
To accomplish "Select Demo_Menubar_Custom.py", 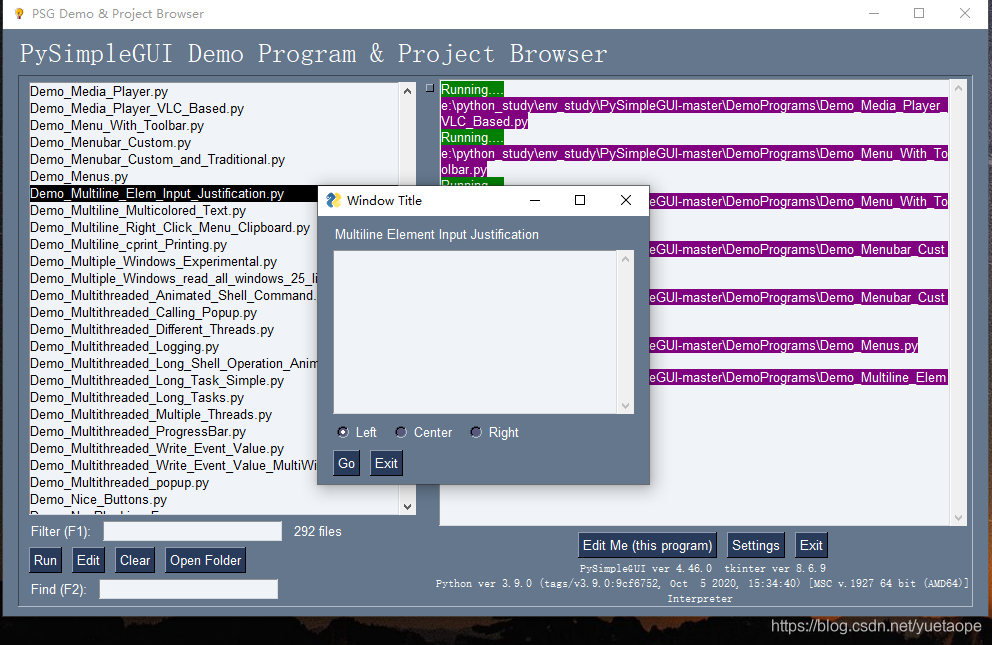I will point(214,143).
